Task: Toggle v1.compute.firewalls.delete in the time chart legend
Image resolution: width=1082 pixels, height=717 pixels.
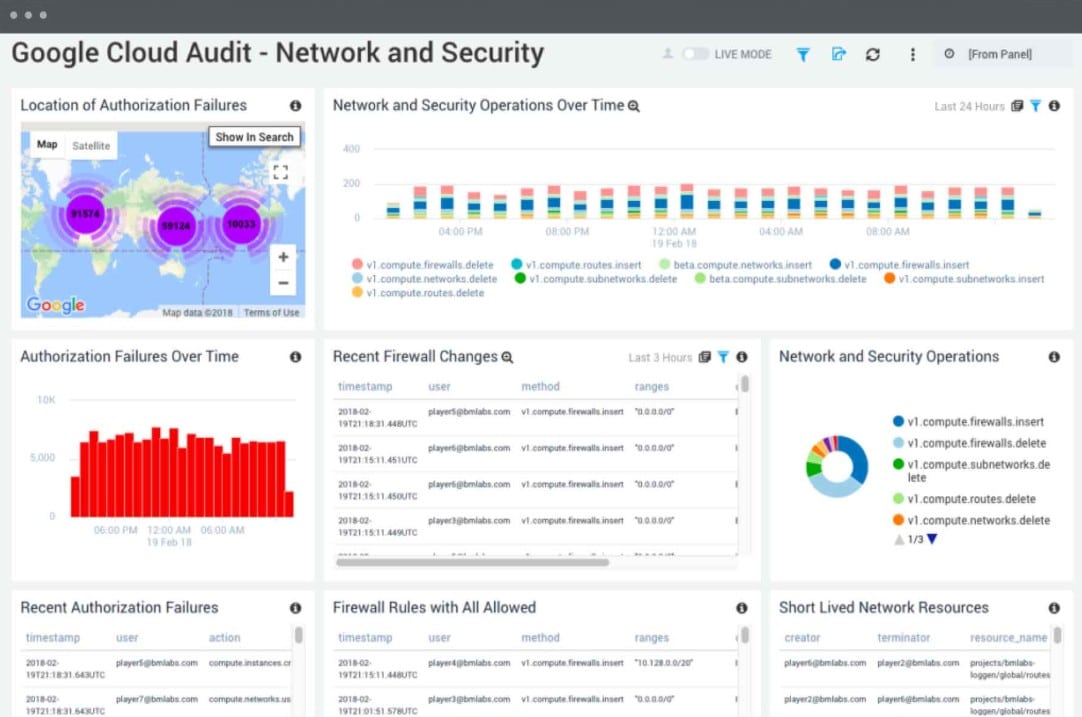Action: click(x=422, y=265)
